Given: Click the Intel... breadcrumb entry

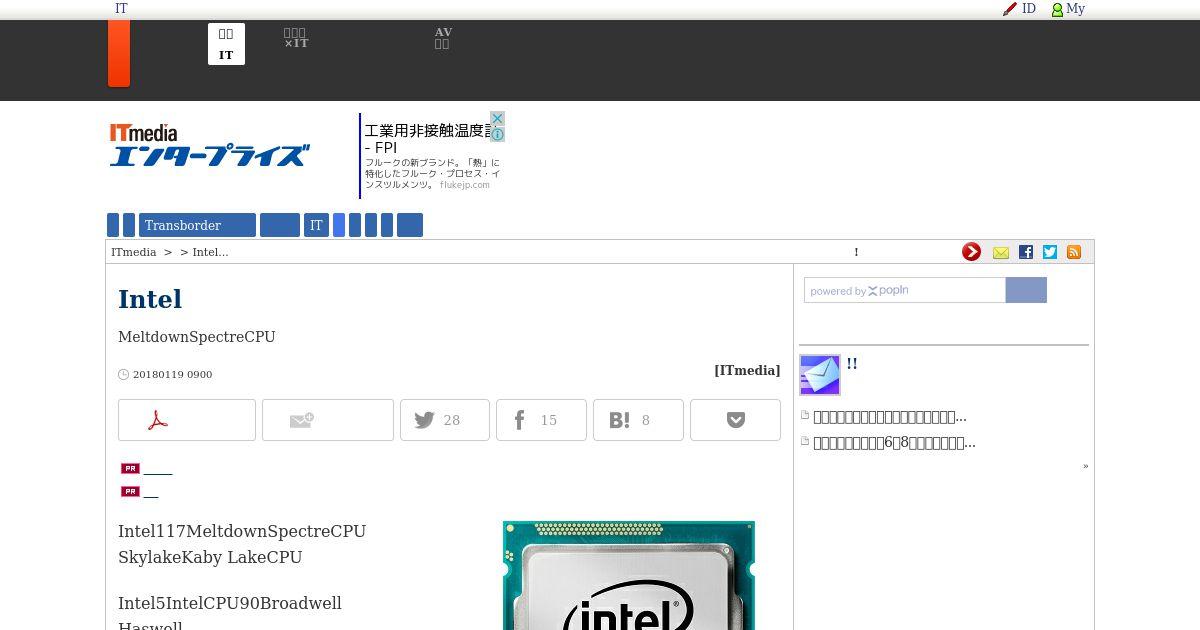Looking at the screenshot, I should pyautogui.click(x=210, y=252).
